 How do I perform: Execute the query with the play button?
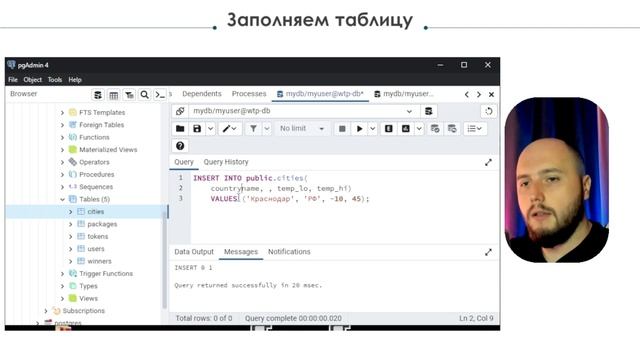click(360, 129)
